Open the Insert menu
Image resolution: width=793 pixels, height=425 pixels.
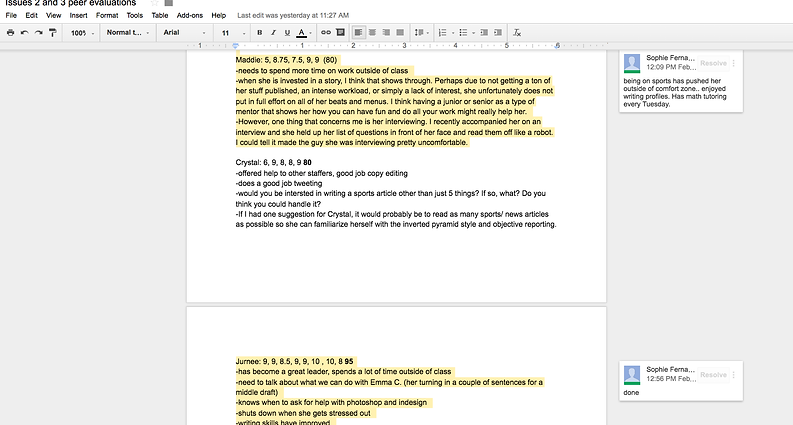click(x=78, y=16)
